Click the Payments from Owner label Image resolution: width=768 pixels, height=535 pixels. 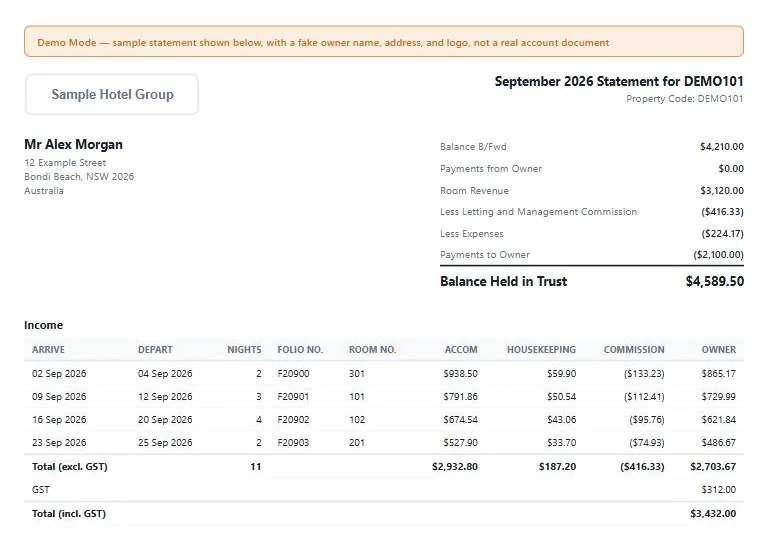click(x=491, y=169)
